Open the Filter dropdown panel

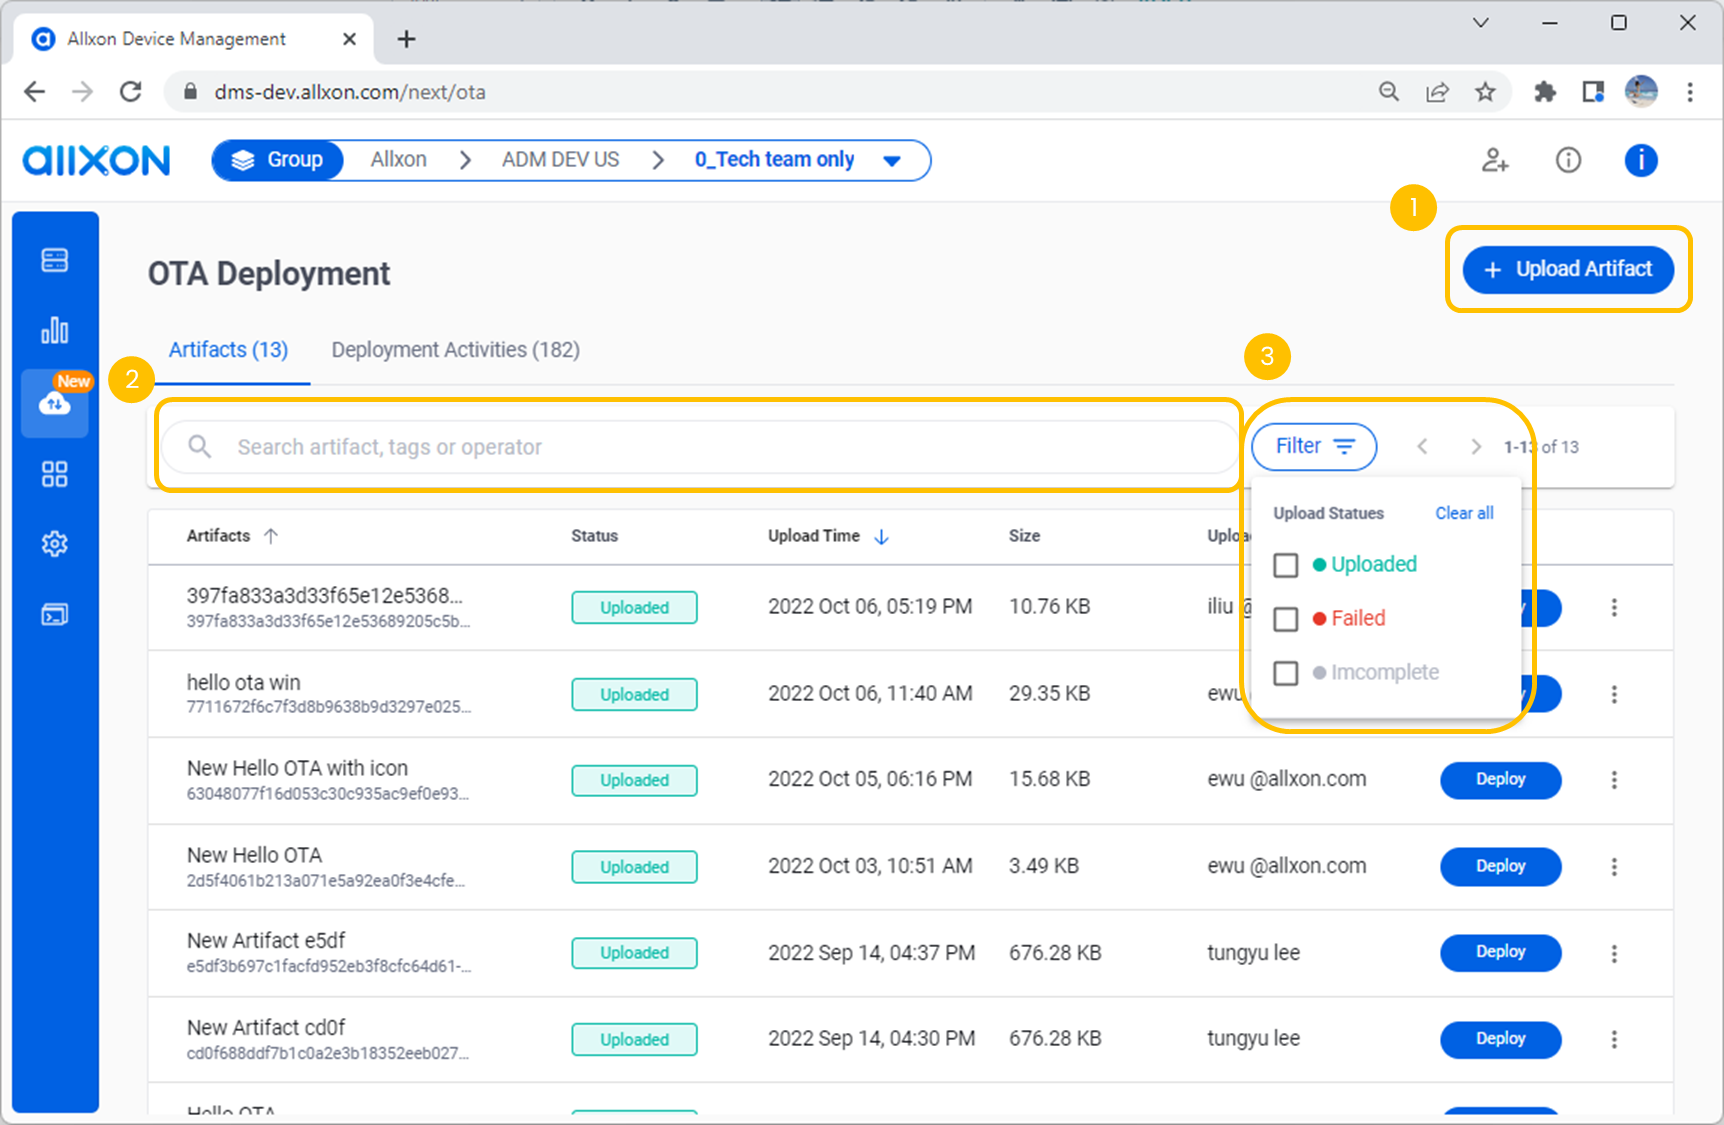pyautogui.click(x=1313, y=446)
